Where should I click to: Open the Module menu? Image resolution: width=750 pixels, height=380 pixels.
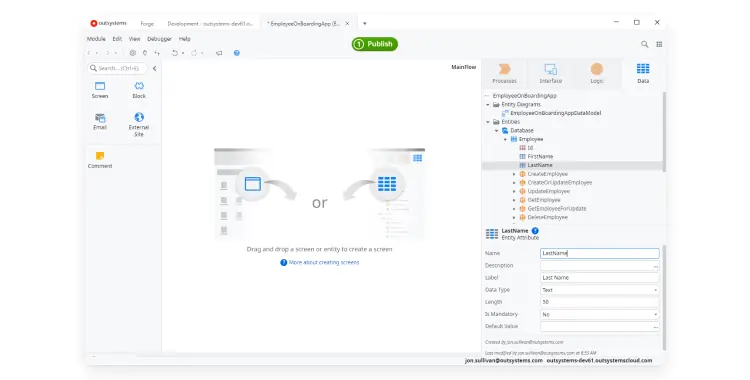(x=96, y=39)
